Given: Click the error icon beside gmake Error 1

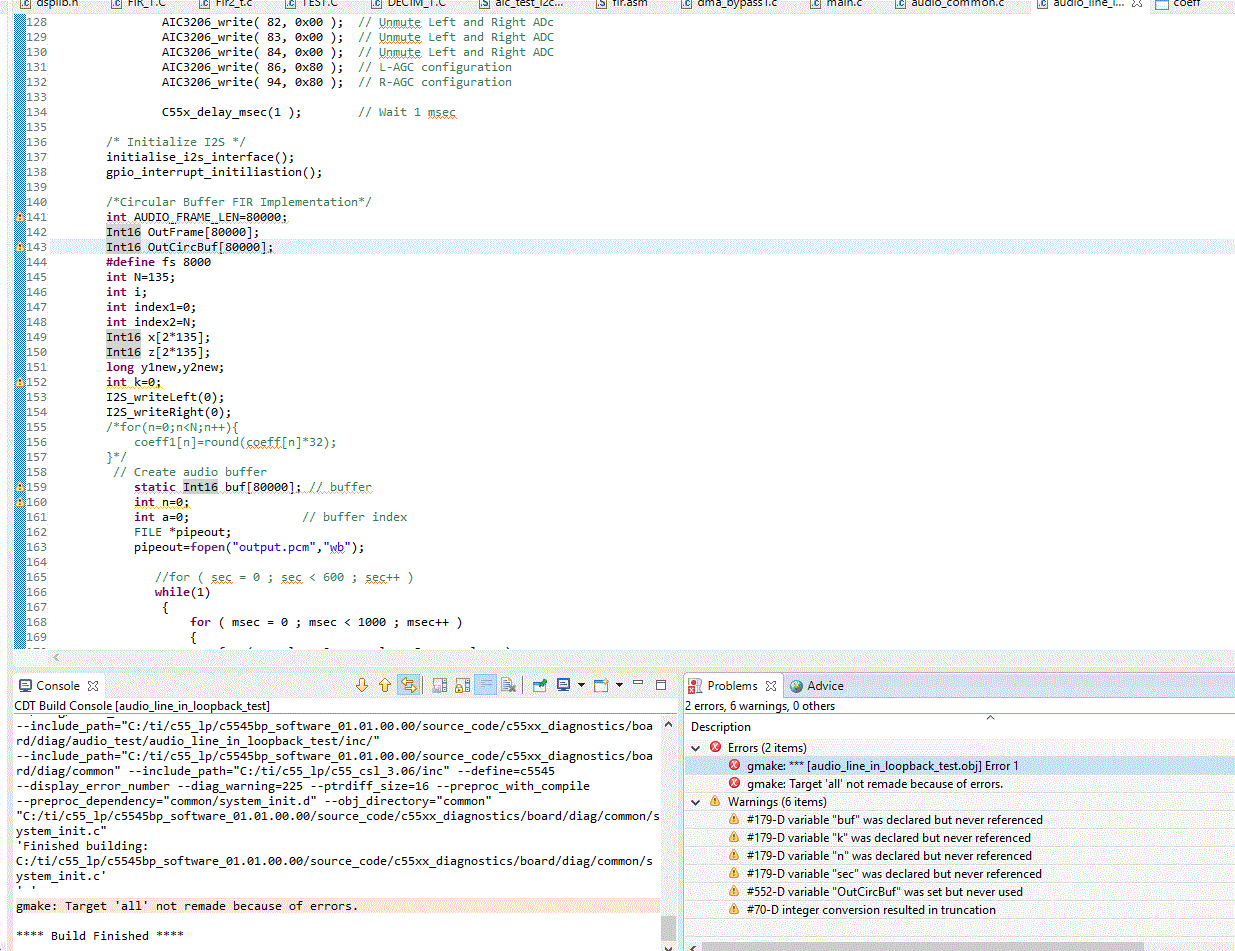Looking at the screenshot, I should point(735,764).
